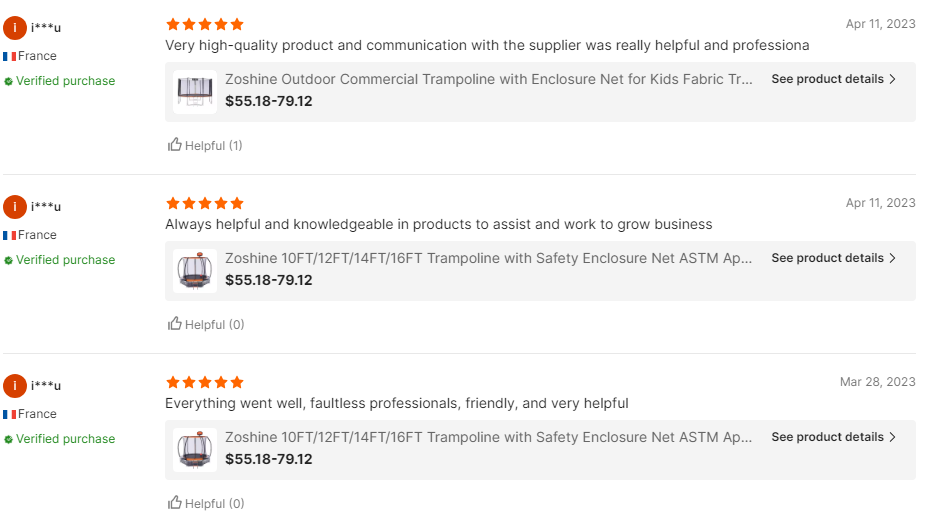
Task: Click the avatar of third reviewer
Action: click(x=15, y=386)
